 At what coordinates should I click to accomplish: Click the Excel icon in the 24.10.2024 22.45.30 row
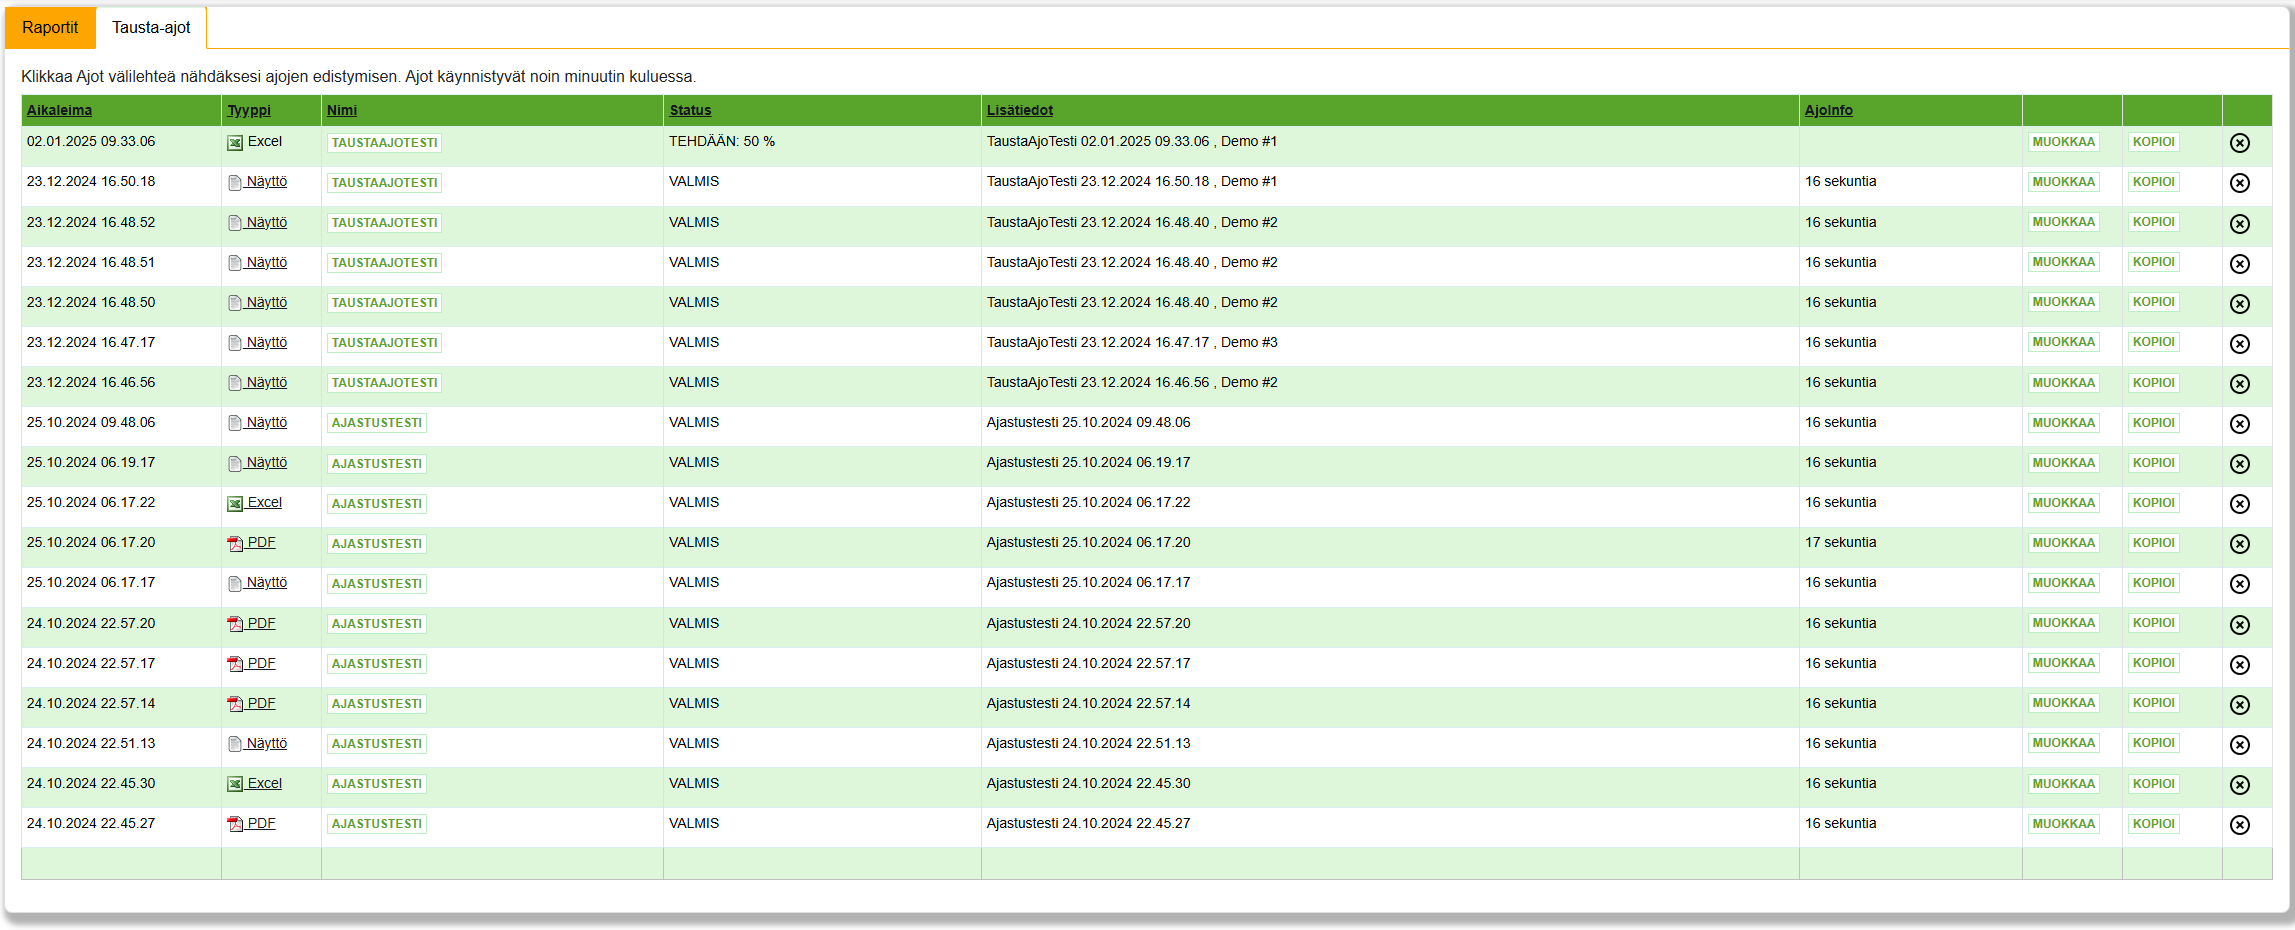pos(235,784)
